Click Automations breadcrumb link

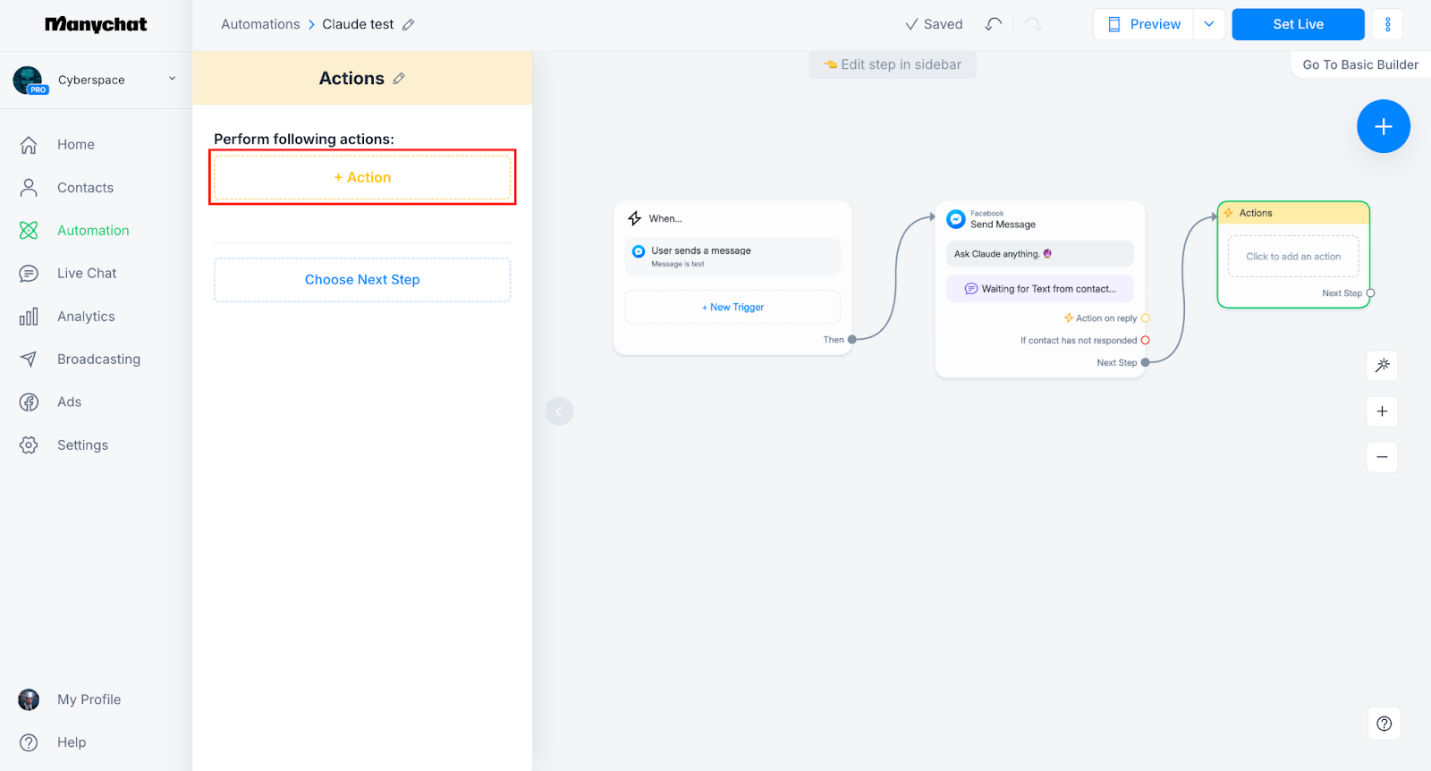click(260, 24)
